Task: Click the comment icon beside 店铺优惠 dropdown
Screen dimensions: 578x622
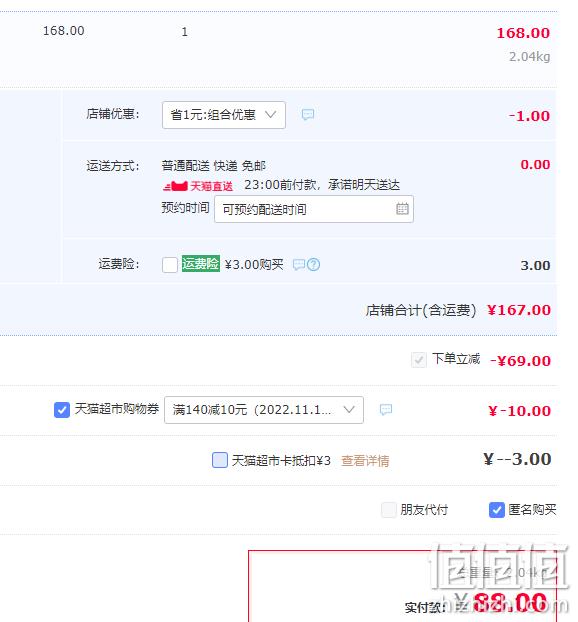Action: coord(308,115)
